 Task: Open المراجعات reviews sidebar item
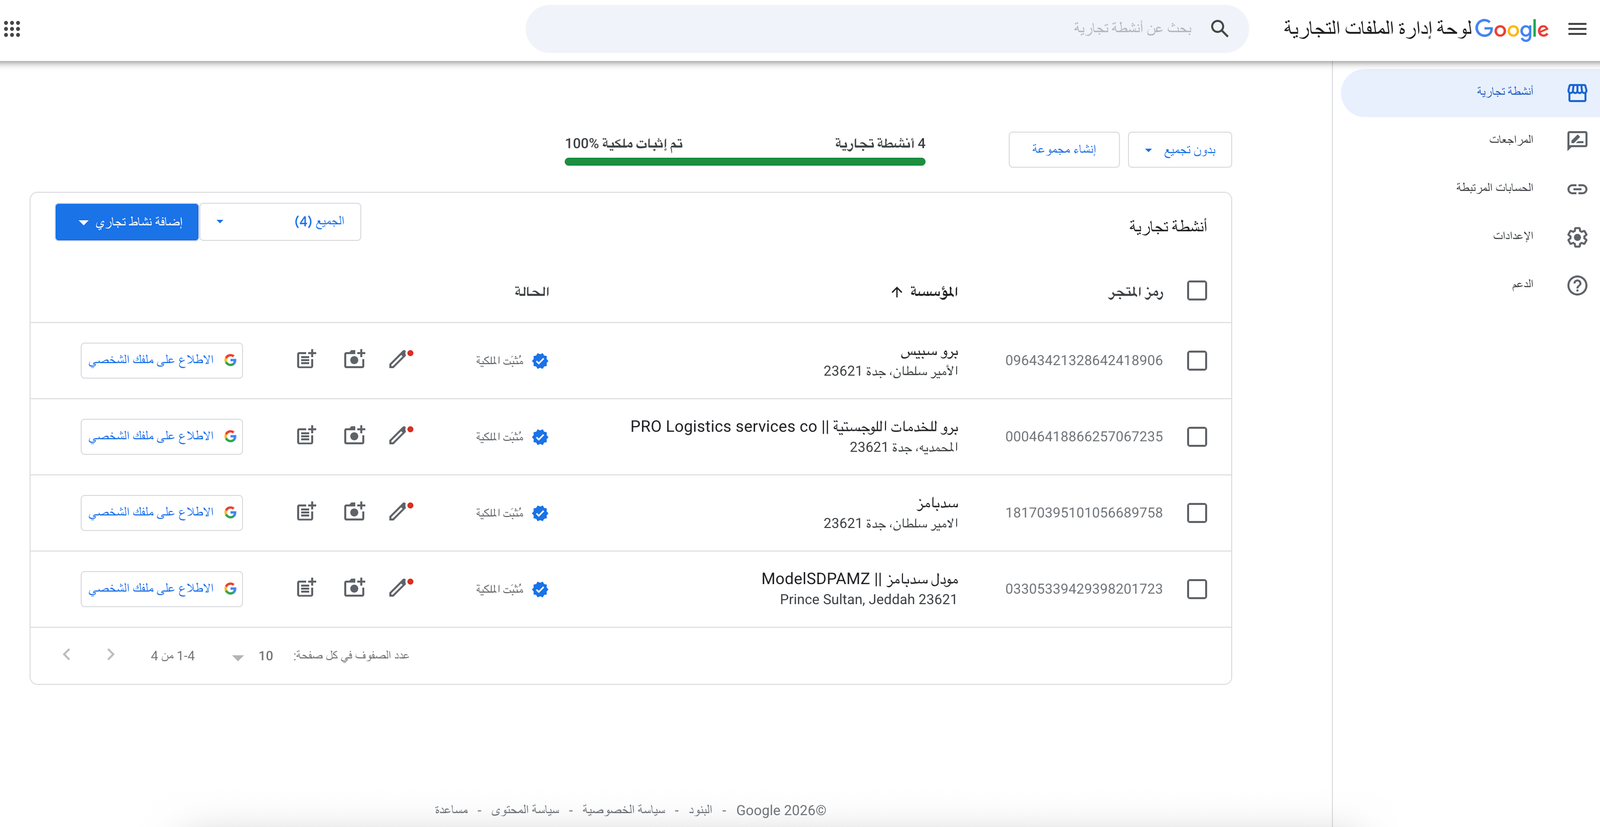[x=1470, y=140]
